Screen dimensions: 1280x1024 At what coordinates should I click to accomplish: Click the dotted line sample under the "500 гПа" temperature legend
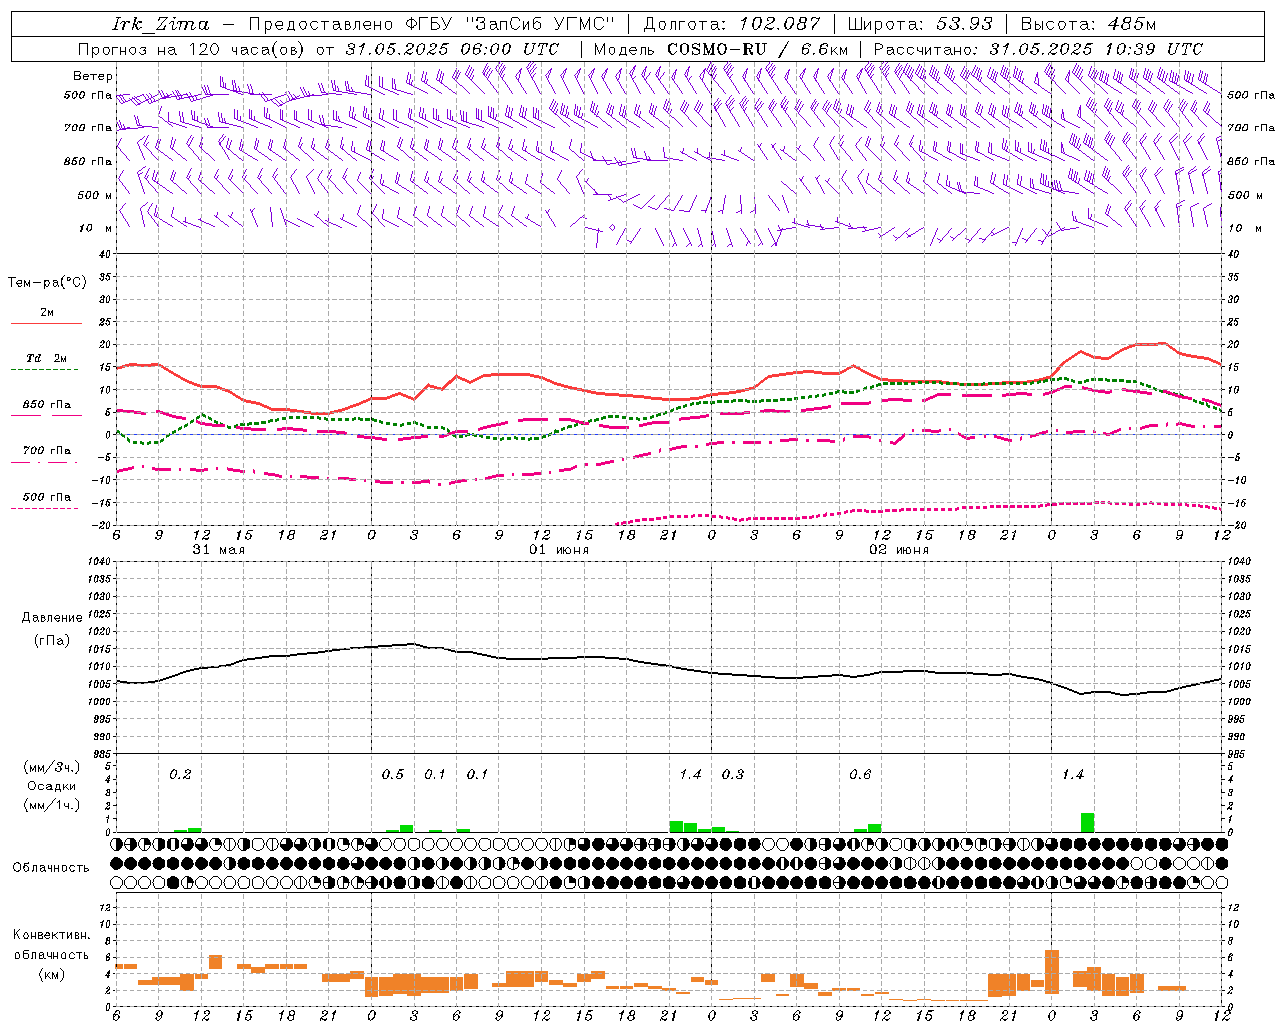point(44,509)
